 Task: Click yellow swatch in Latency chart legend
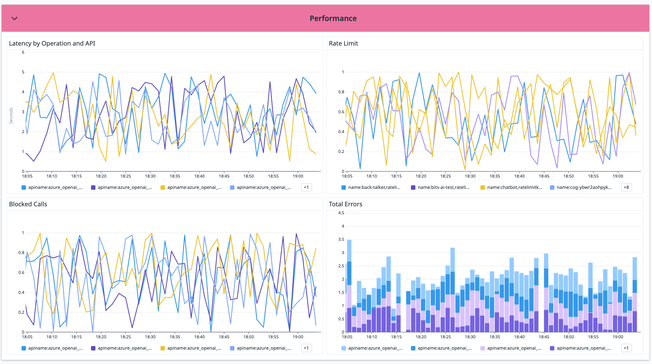163,188
